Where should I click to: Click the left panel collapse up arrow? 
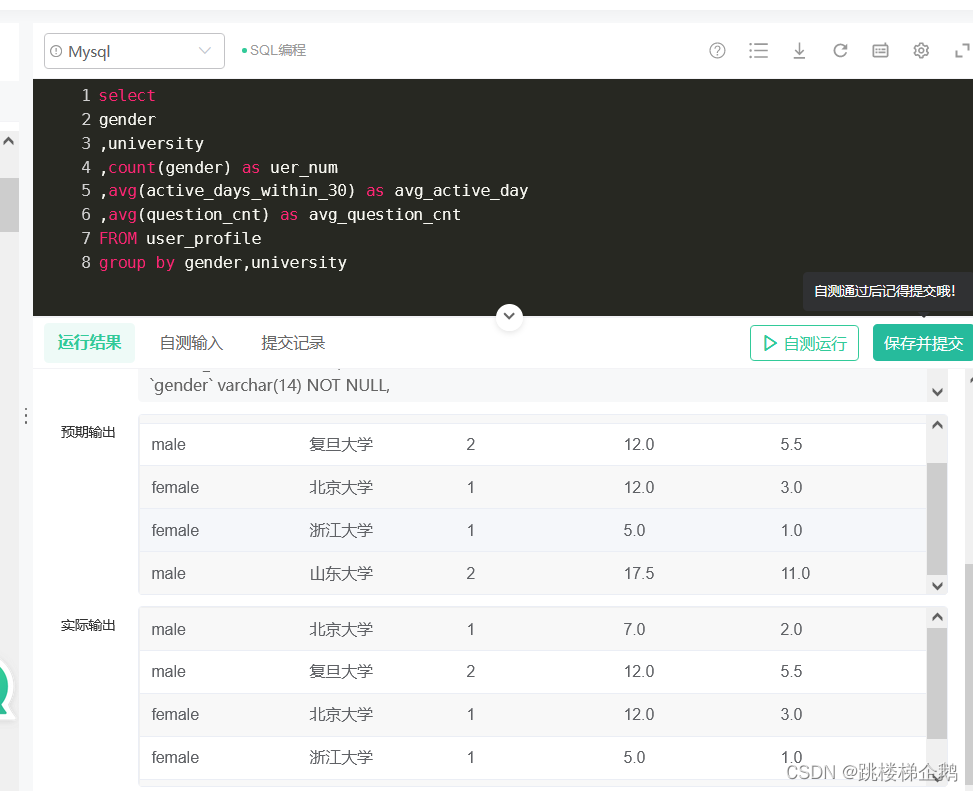pyautogui.click(x=9, y=141)
